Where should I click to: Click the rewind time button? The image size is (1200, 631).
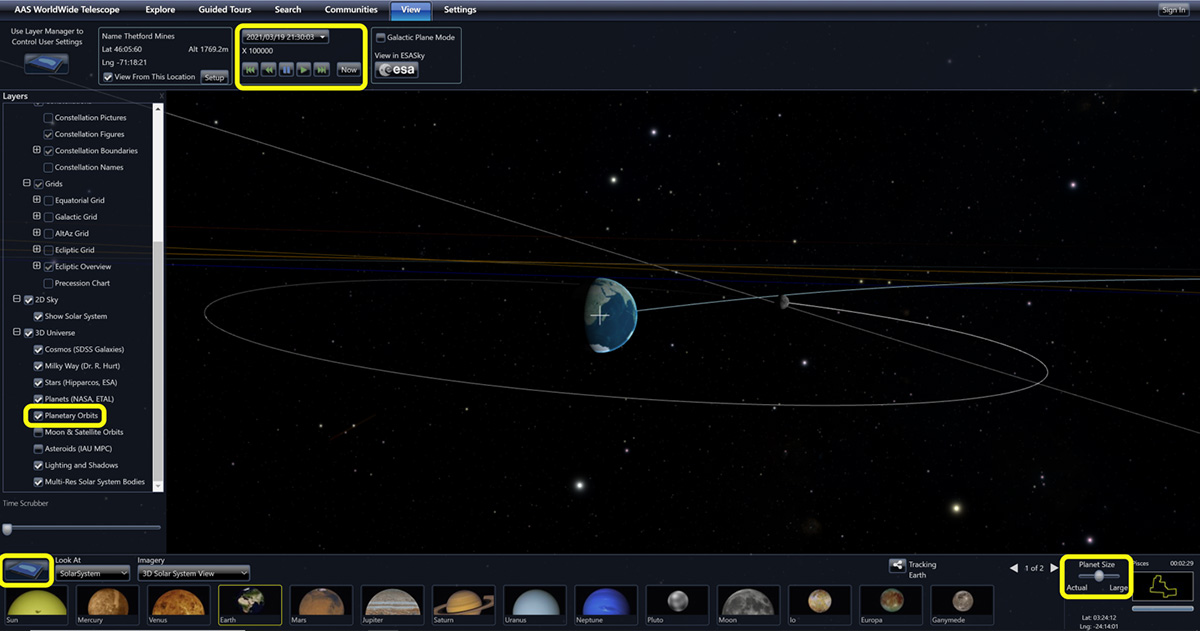coord(268,70)
